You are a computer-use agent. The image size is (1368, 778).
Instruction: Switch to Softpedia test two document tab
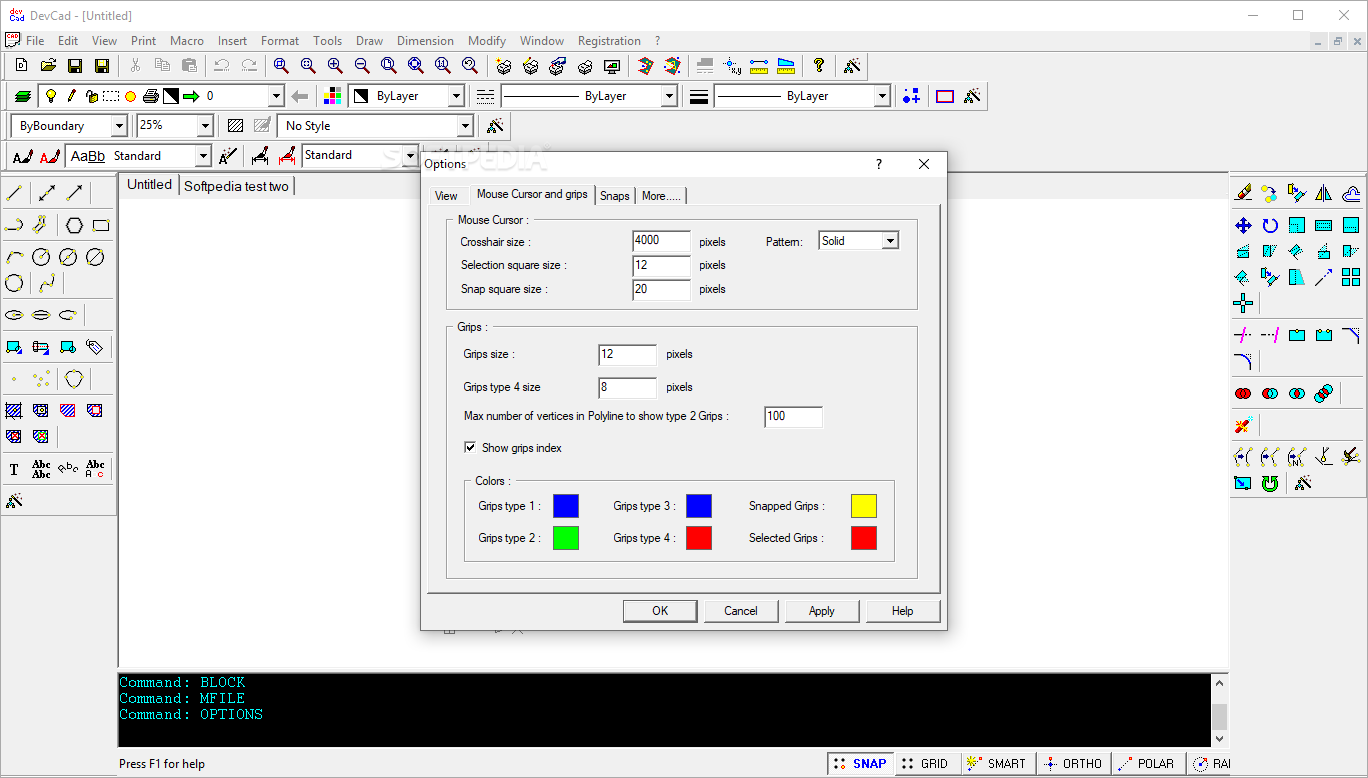pos(236,186)
